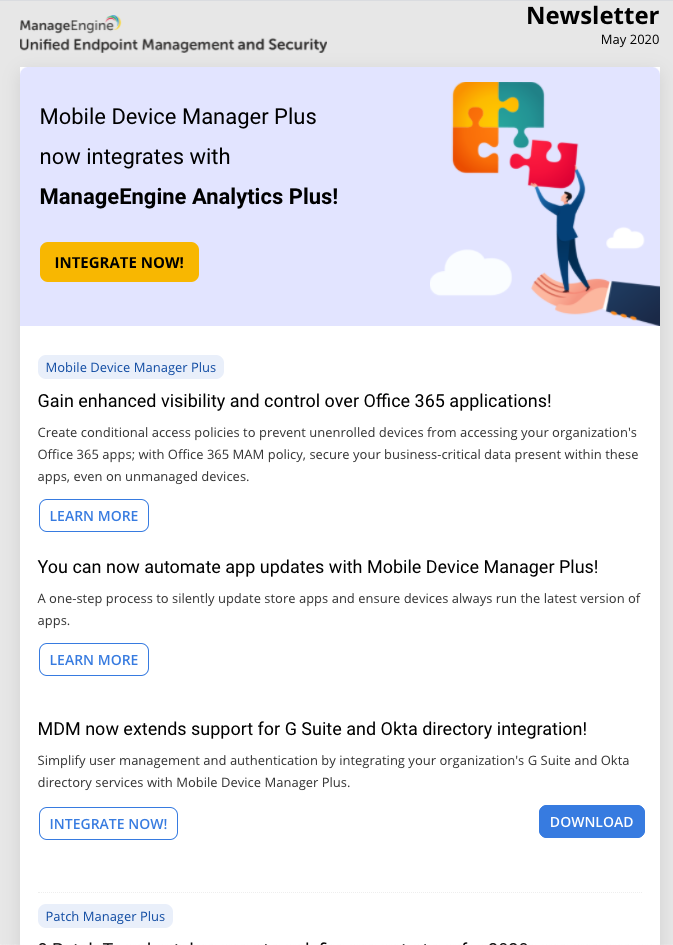
Task: Click the G Suite and Okta headline
Action: coord(312,729)
